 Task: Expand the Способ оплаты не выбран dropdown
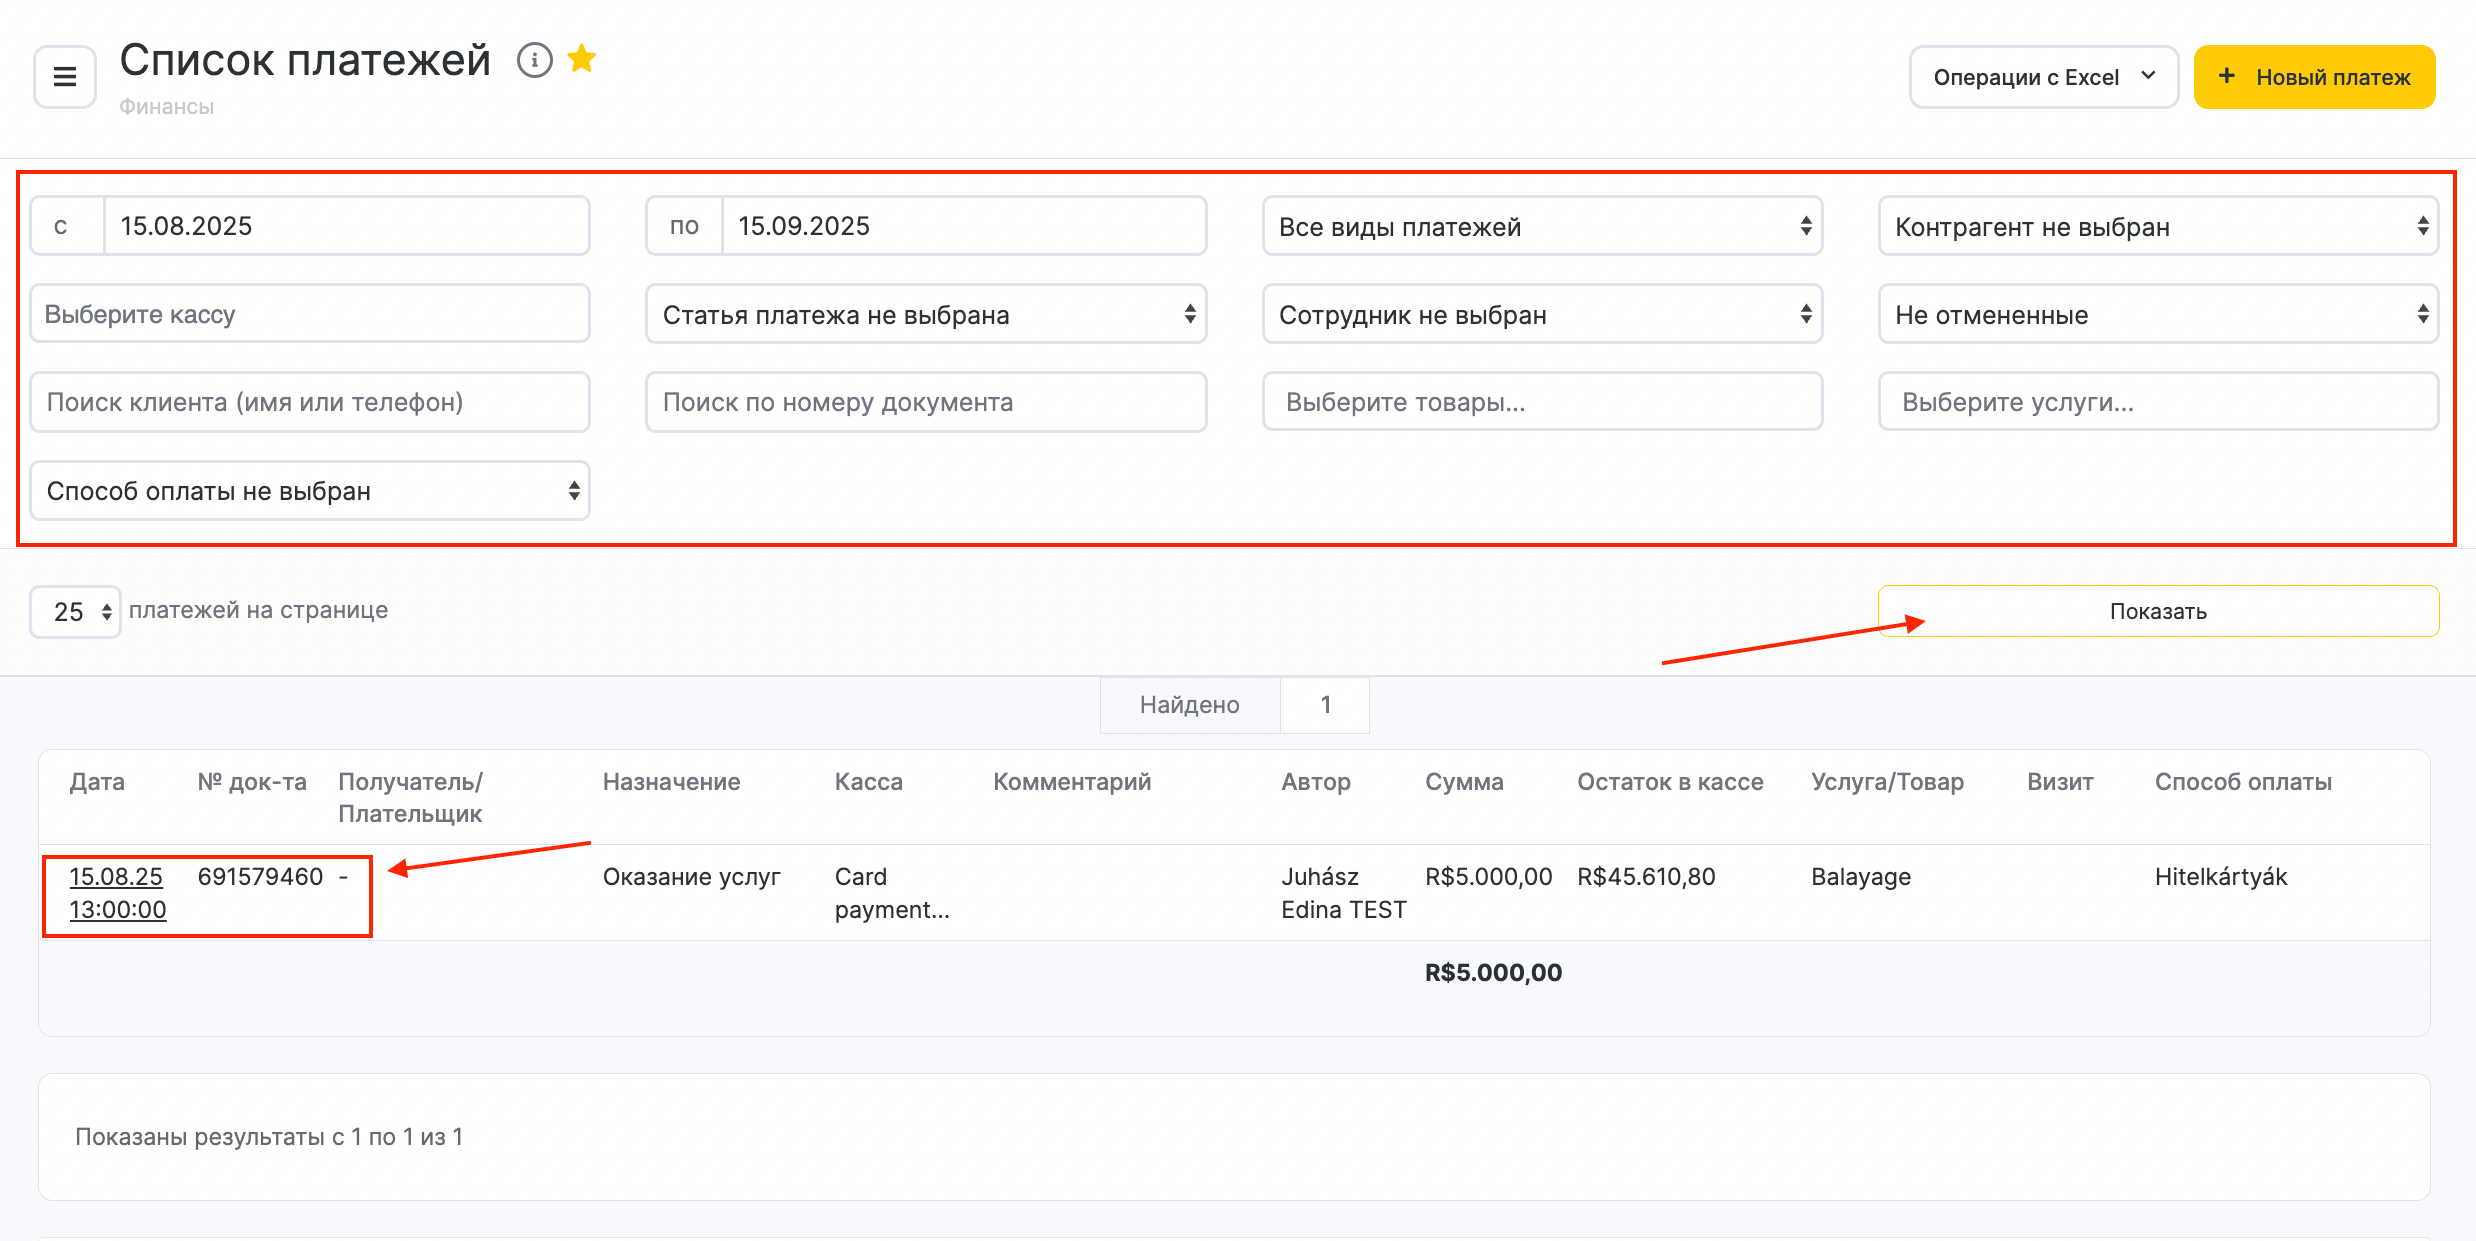pos(310,491)
